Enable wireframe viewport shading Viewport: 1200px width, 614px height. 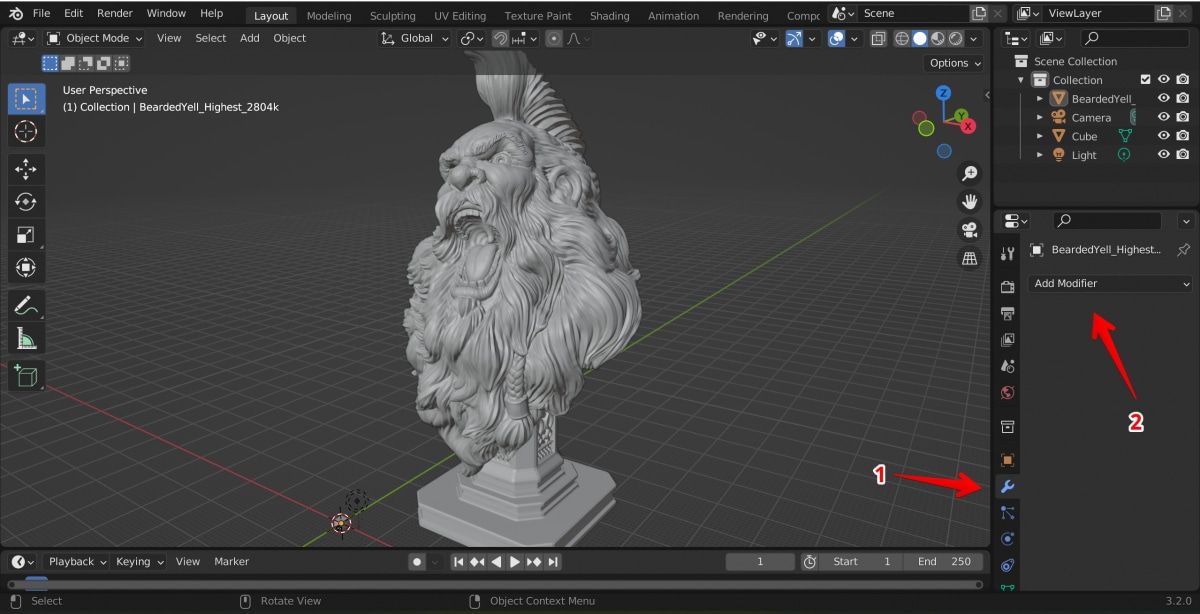pyautogui.click(x=903, y=38)
